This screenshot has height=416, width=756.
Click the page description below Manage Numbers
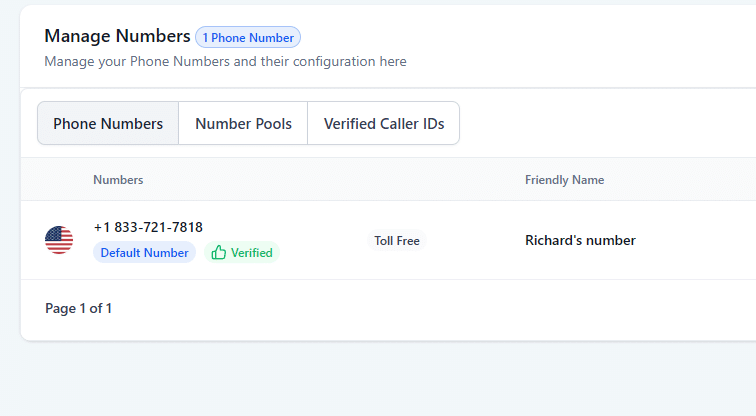click(x=225, y=61)
